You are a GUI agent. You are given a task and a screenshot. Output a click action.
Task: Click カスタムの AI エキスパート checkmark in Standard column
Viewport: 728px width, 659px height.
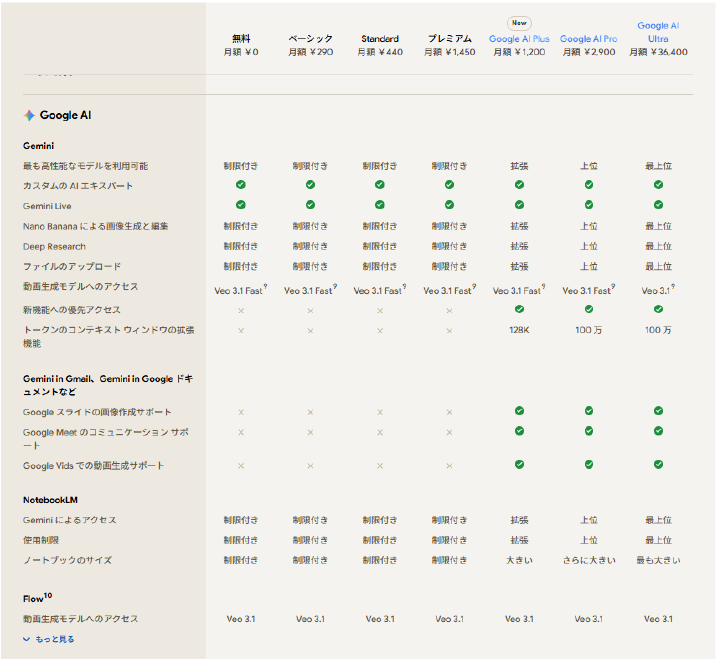tap(380, 185)
